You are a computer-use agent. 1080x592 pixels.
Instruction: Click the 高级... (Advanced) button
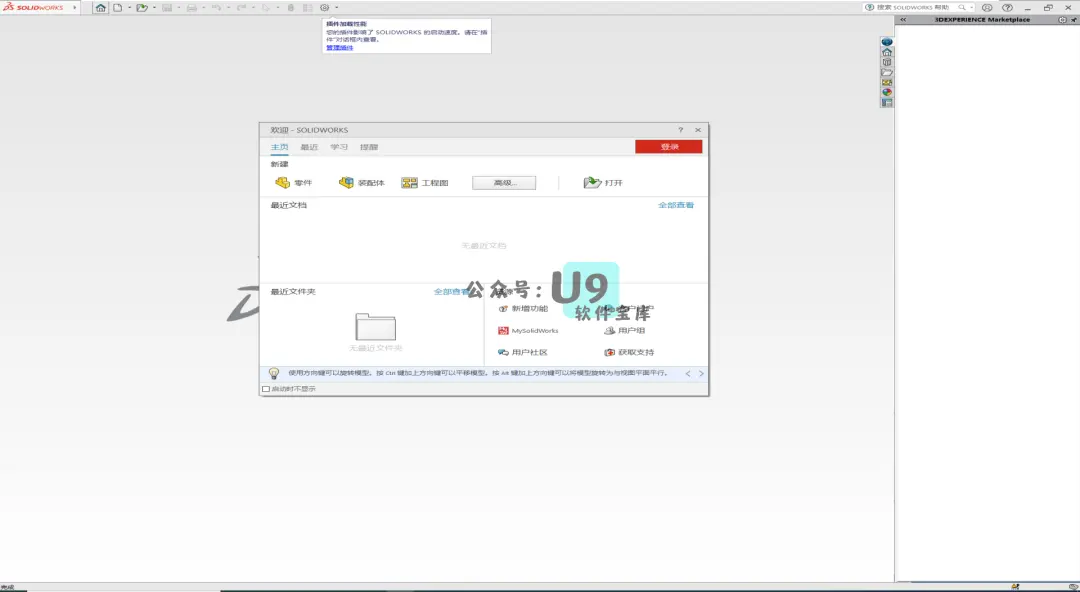[504, 183]
